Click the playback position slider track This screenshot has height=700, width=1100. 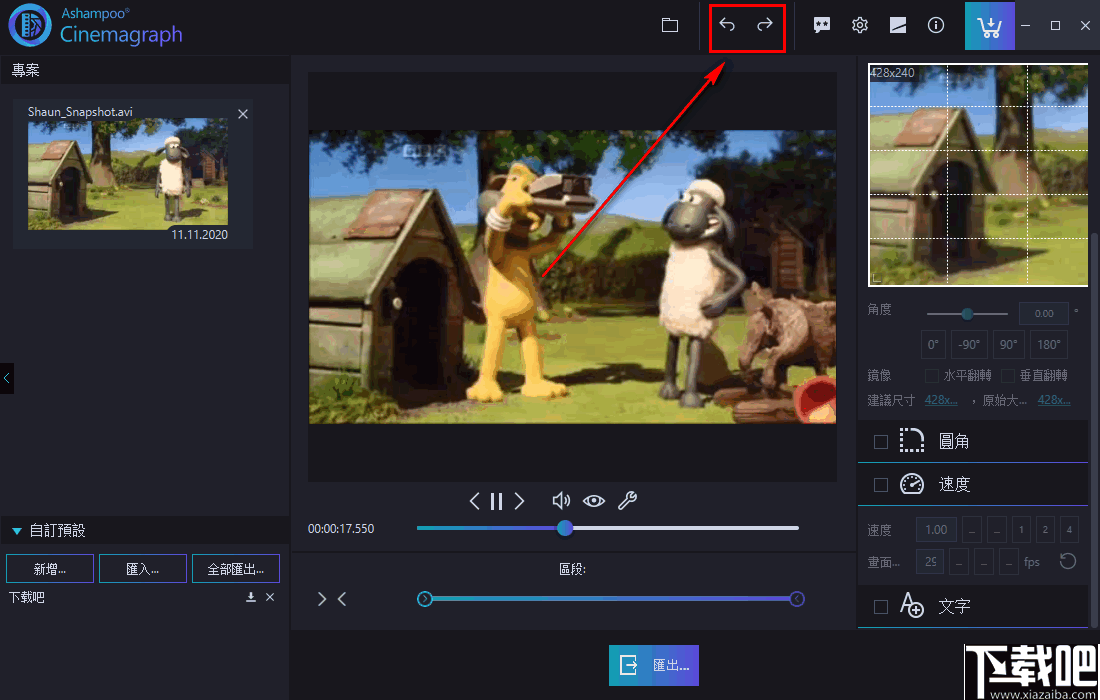(608, 528)
